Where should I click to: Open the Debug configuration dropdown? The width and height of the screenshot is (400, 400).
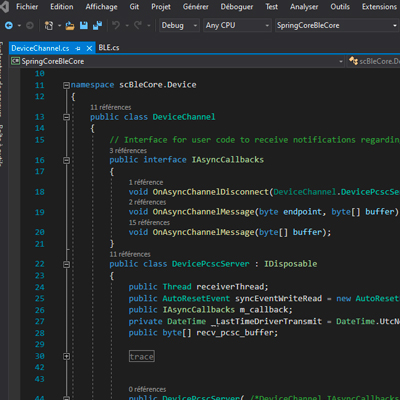pyautogui.click(x=179, y=25)
